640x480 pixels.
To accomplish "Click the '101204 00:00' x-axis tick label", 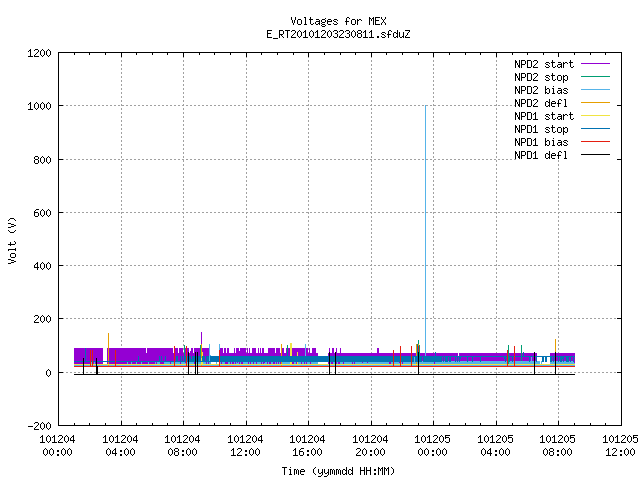I will (57, 445).
